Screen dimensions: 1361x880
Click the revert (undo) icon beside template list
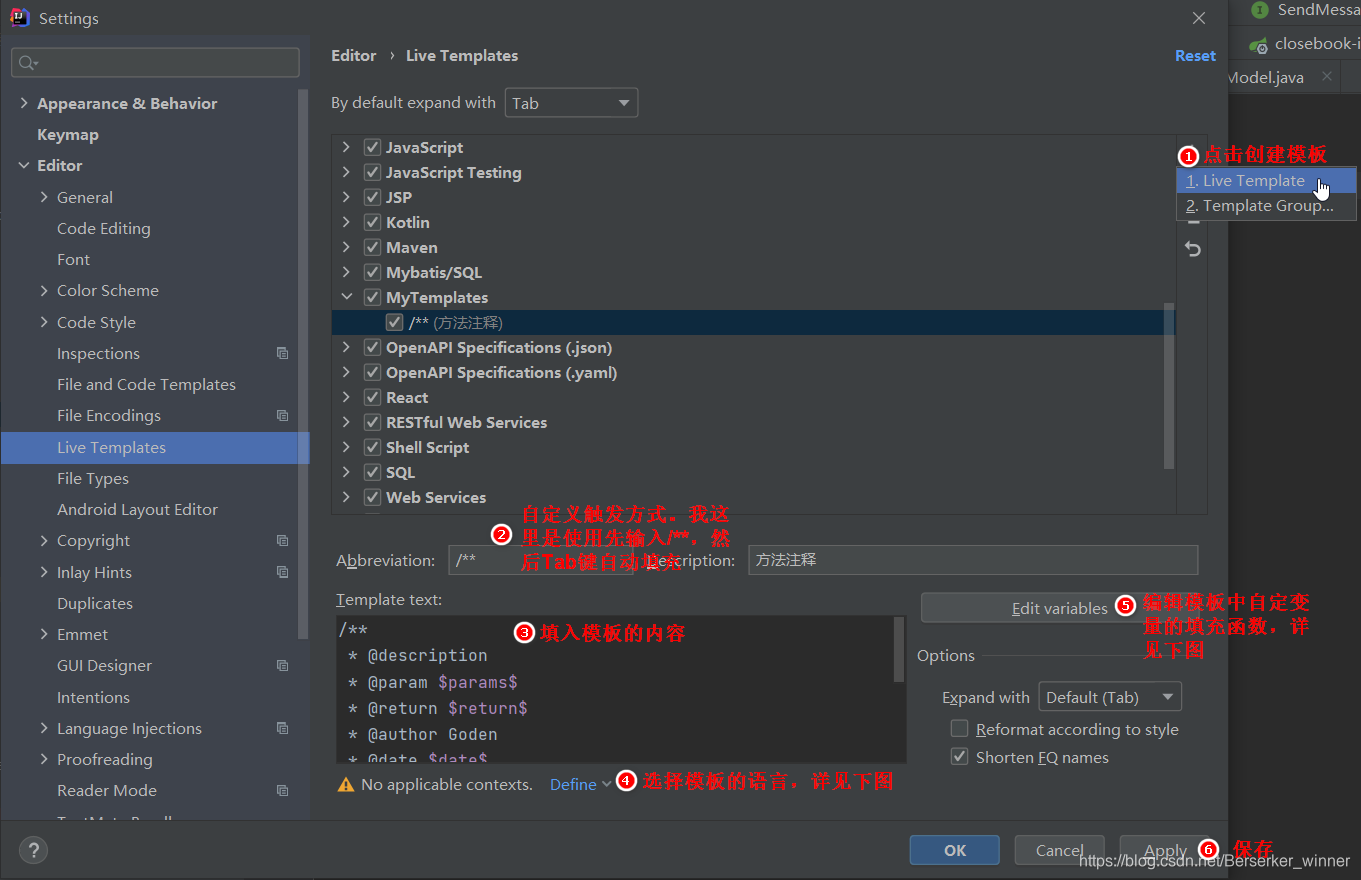(1193, 249)
